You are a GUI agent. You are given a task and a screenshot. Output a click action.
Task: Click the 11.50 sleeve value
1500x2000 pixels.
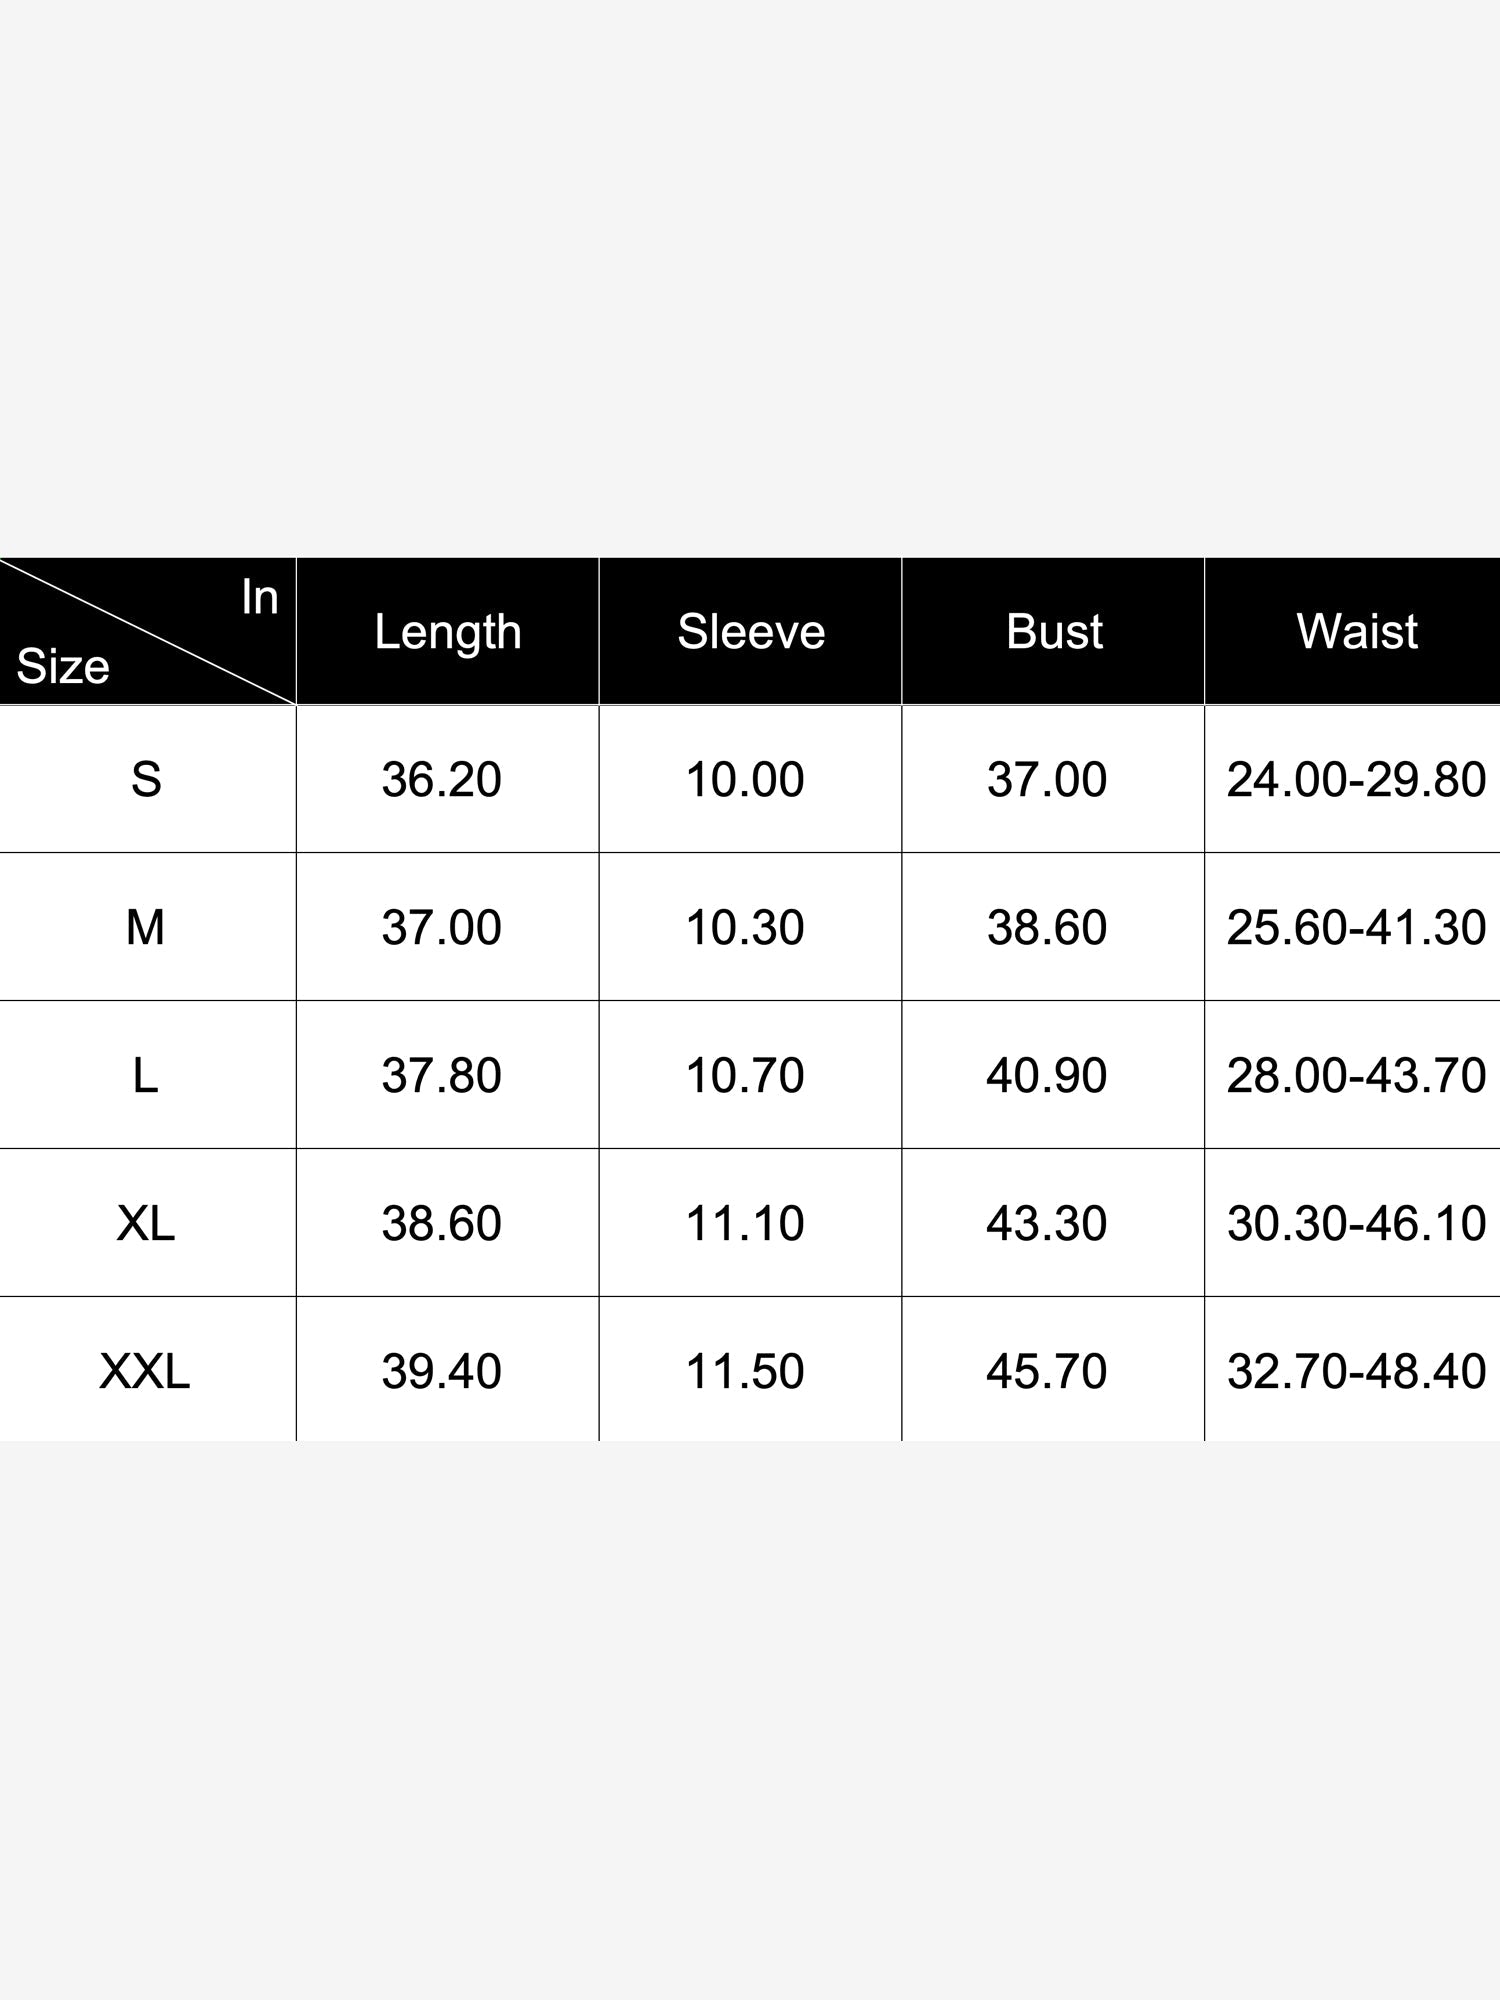pyautogui.click(x=745, y=1371)
